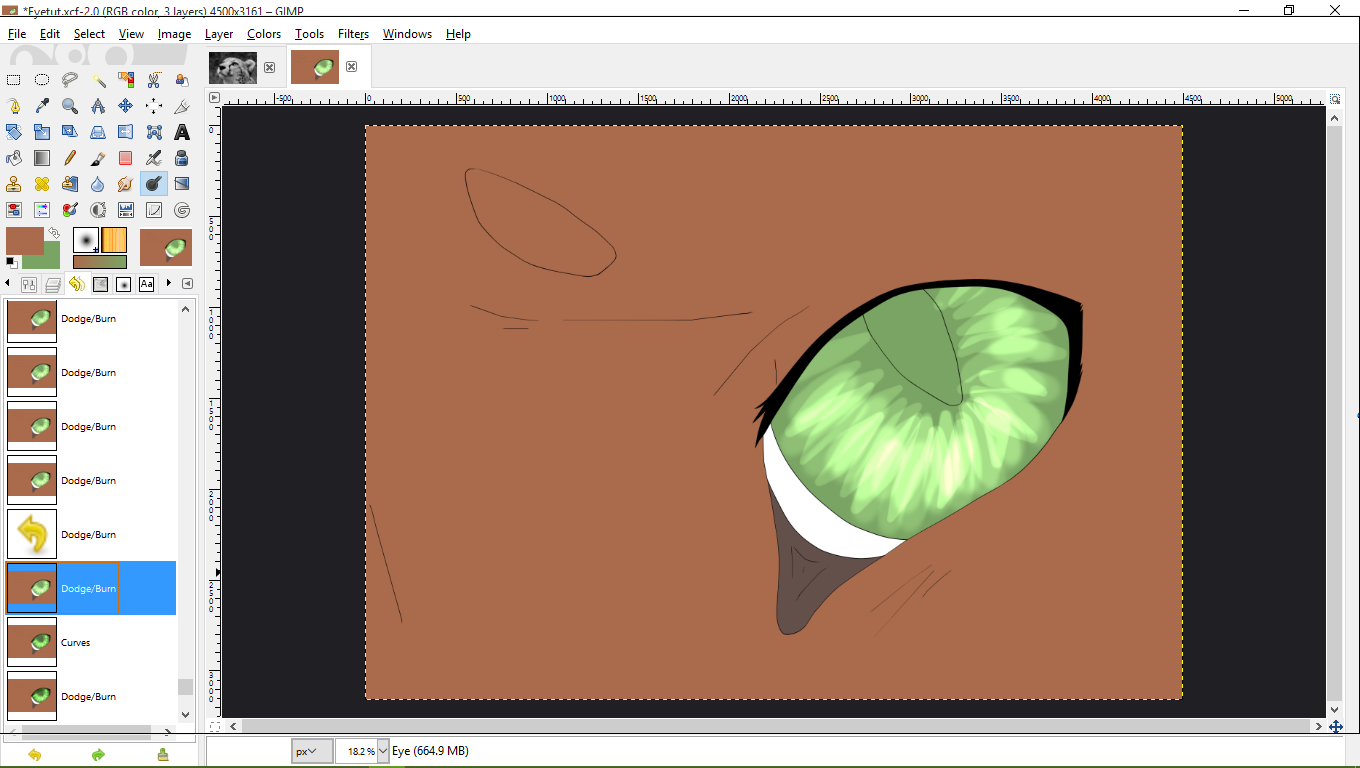This screenshot has height=768, width=1360.
Task: Select the Scale tool
Action: tap(42, 132)
